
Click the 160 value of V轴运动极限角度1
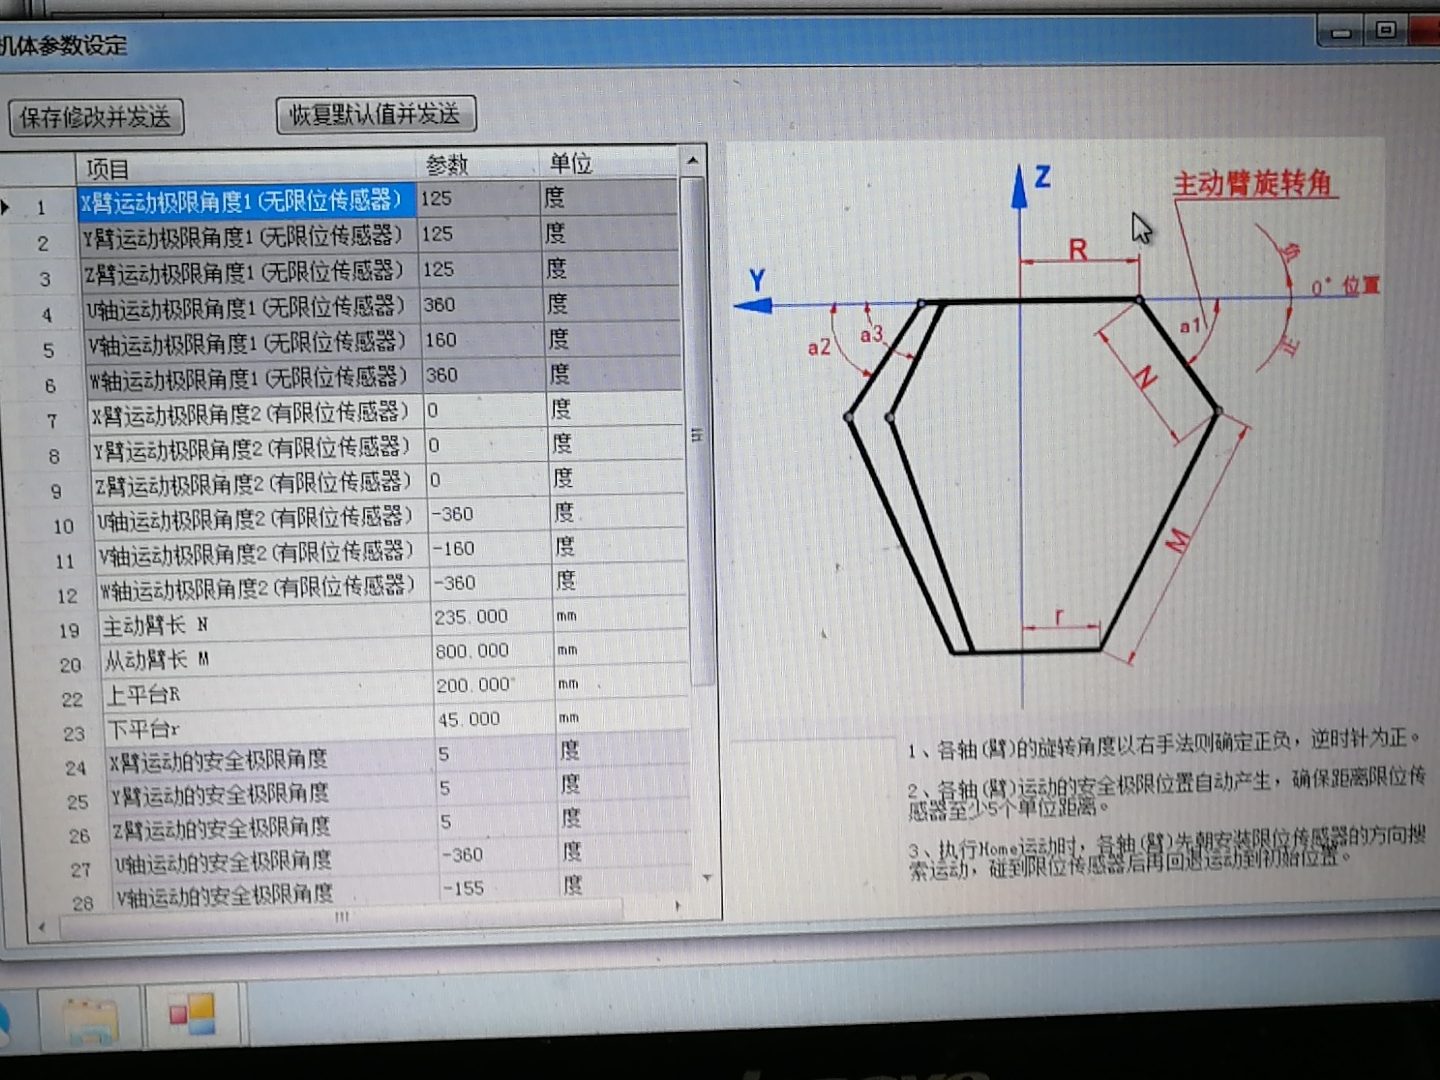pos(481,340)
